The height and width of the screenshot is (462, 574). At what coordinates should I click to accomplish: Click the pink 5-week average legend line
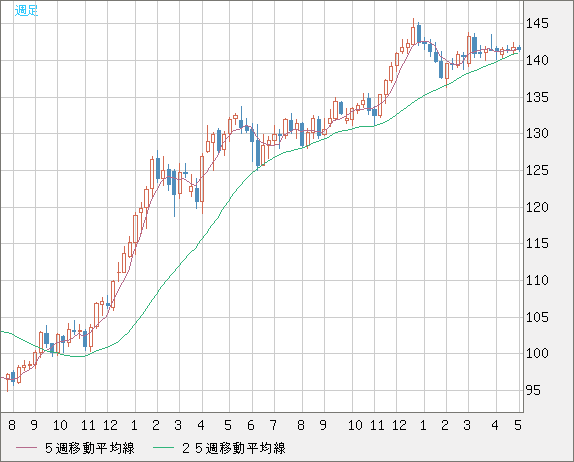click(27, 448)
